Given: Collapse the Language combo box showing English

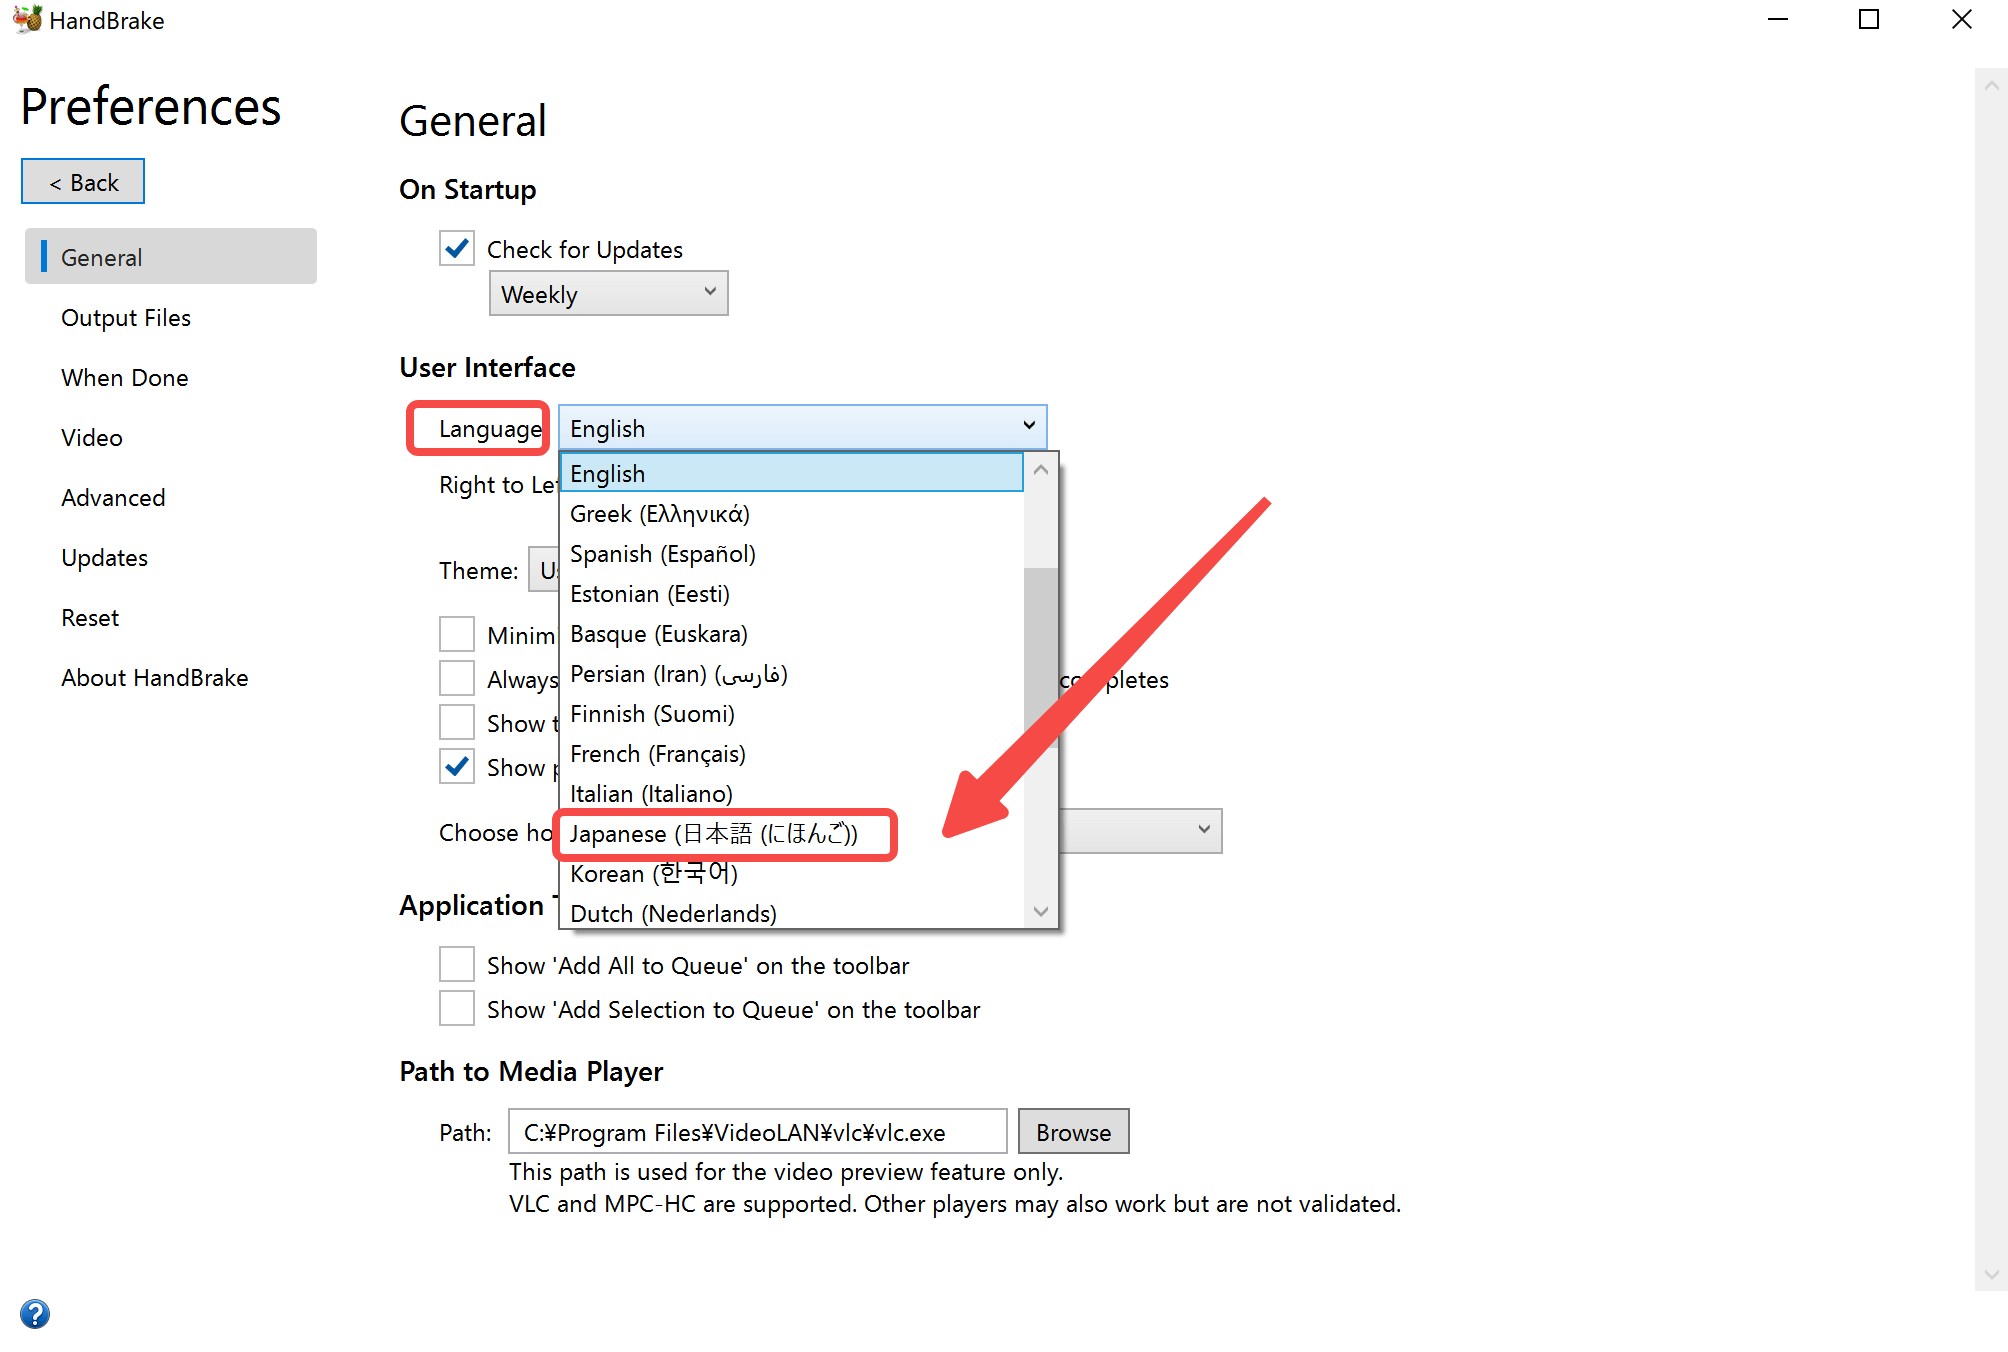Looking at the screenshot, I should click(802, 427).
